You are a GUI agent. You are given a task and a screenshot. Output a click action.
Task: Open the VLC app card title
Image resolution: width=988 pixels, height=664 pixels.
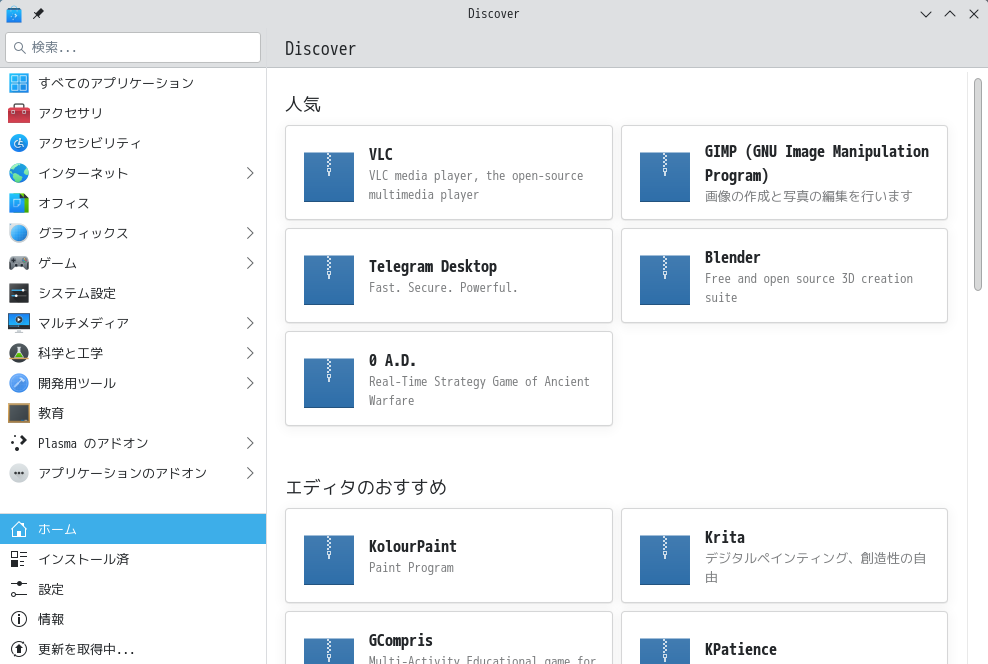pyautogui.click(x=381, y=154)
